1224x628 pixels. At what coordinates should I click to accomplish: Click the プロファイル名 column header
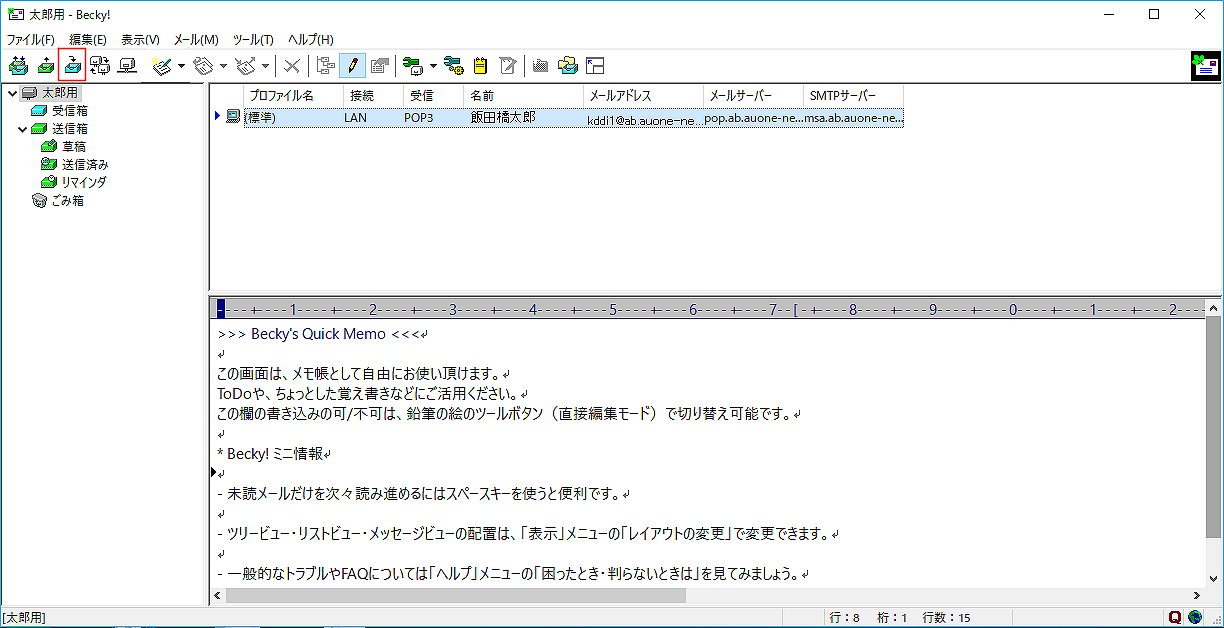[x=293, y=96]
